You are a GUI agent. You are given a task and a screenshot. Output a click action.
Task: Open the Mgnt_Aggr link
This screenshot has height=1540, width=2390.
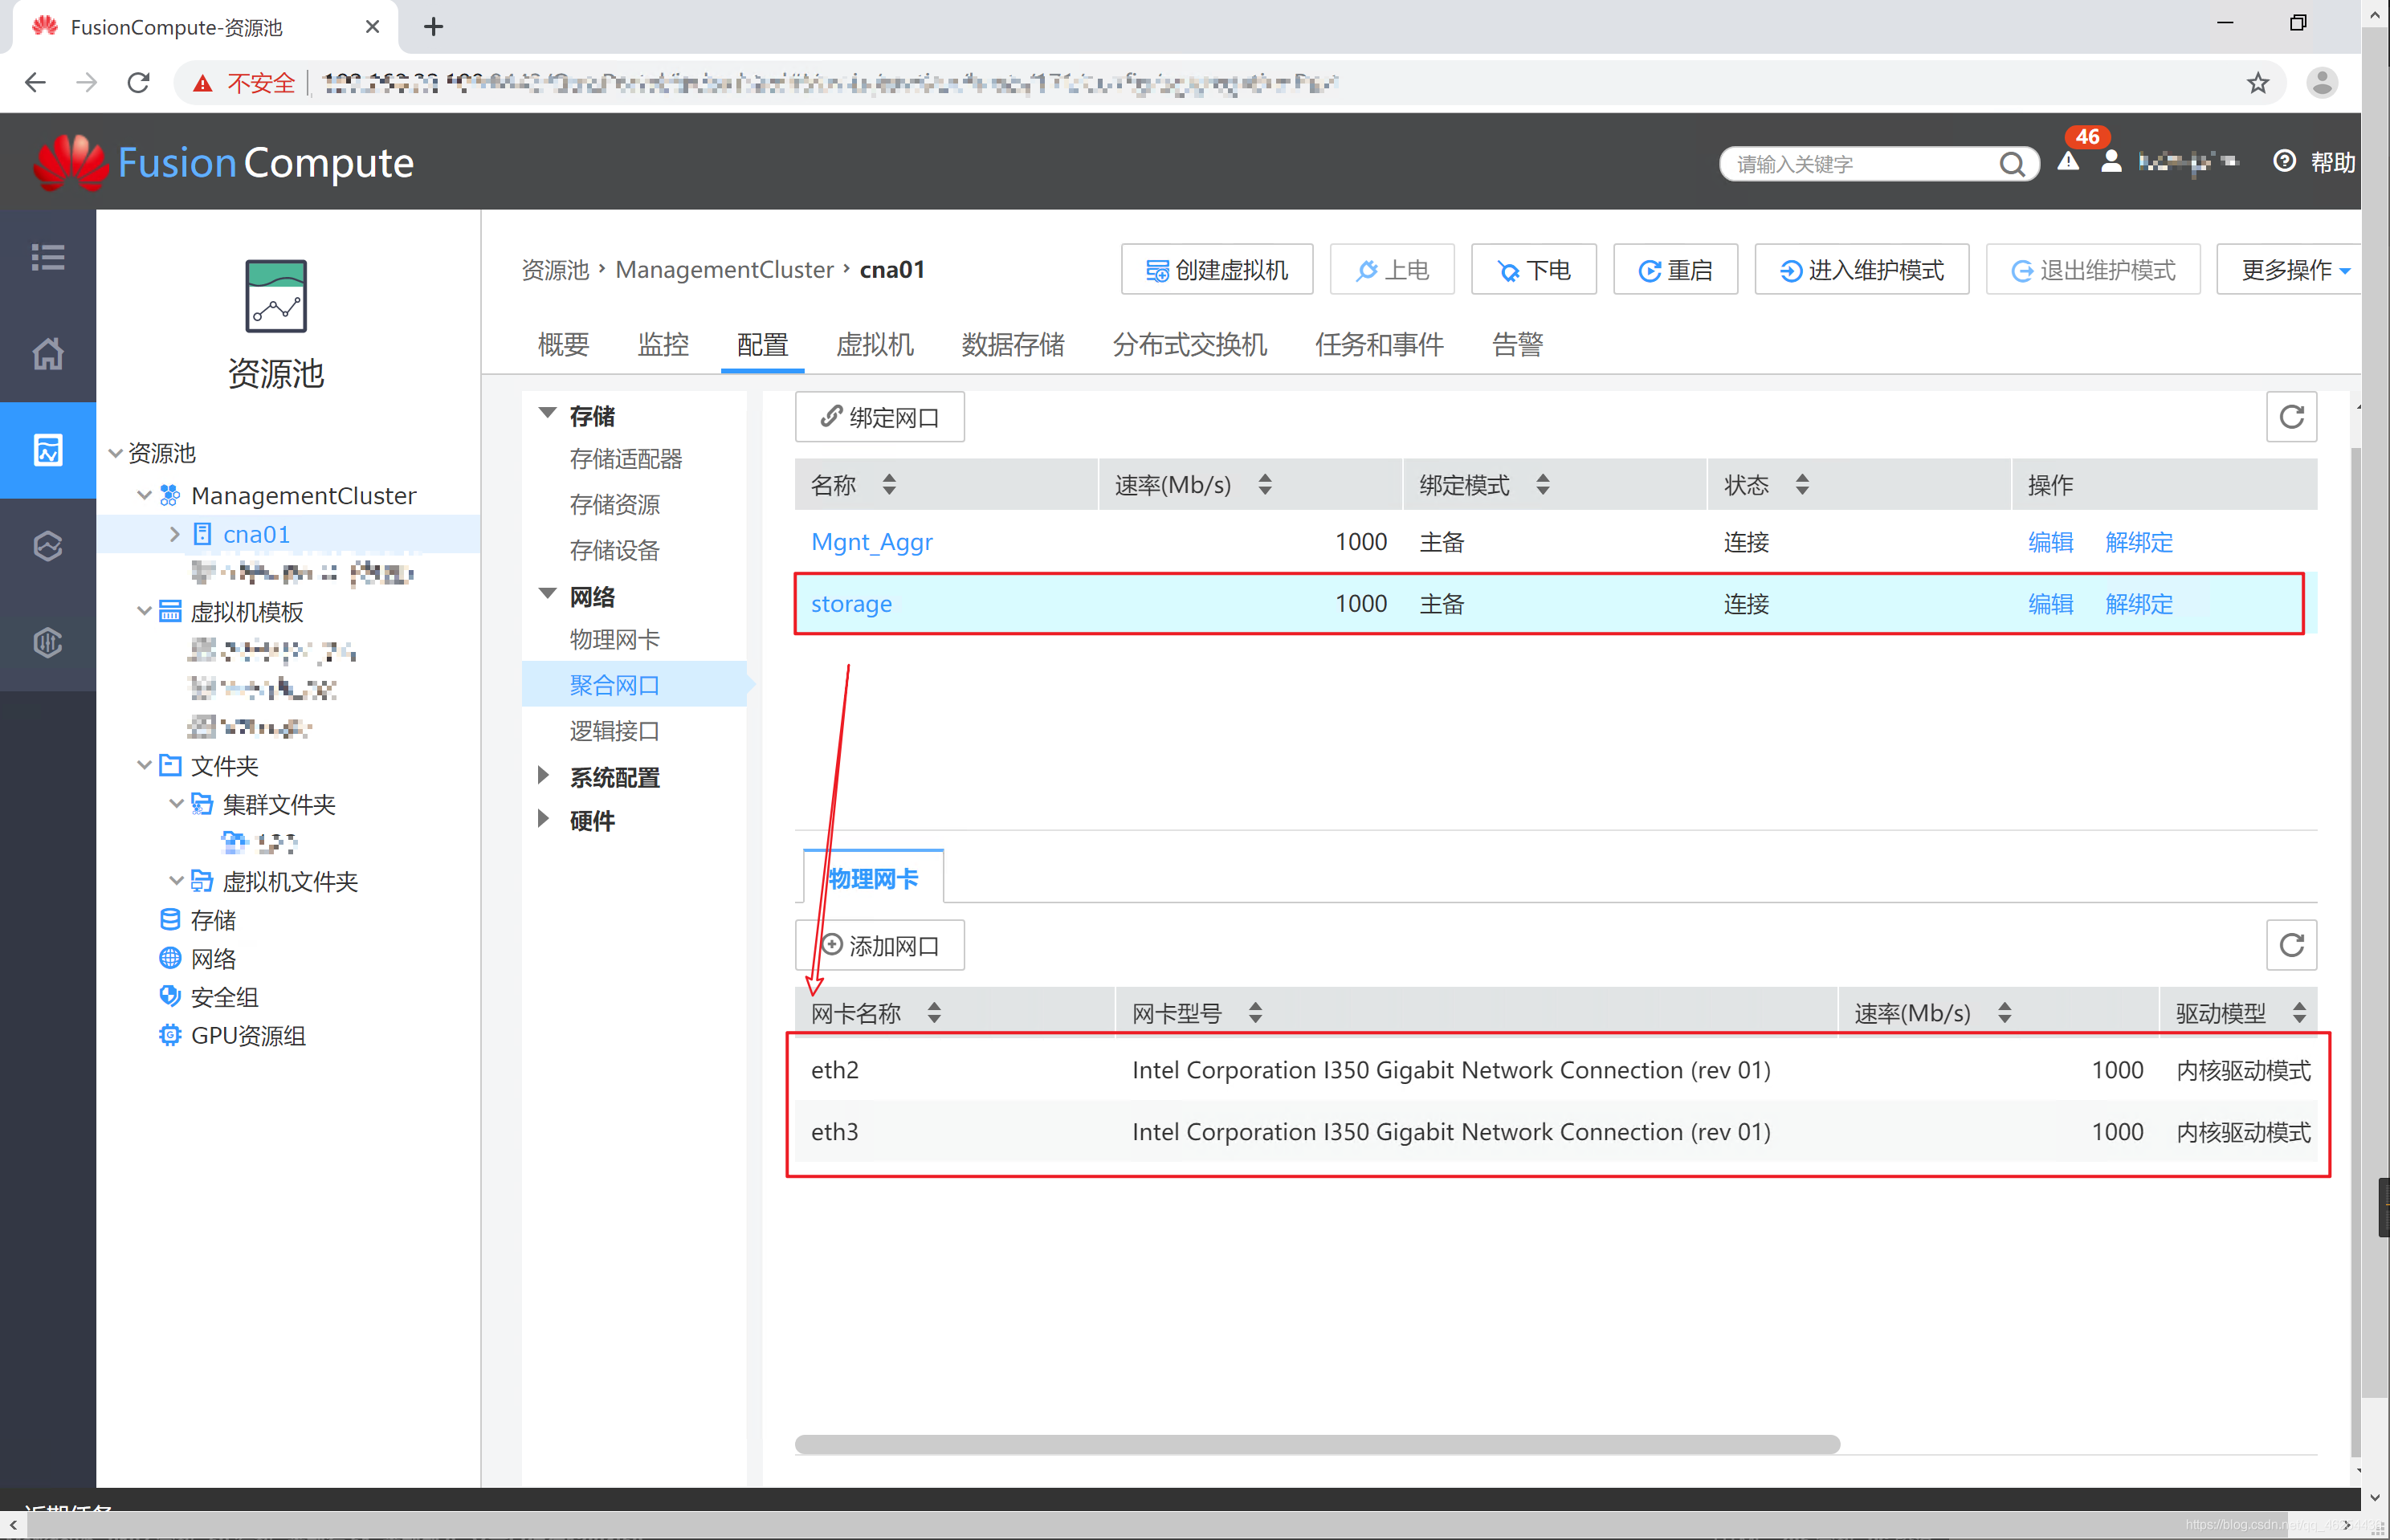click(x=872, y=542)
